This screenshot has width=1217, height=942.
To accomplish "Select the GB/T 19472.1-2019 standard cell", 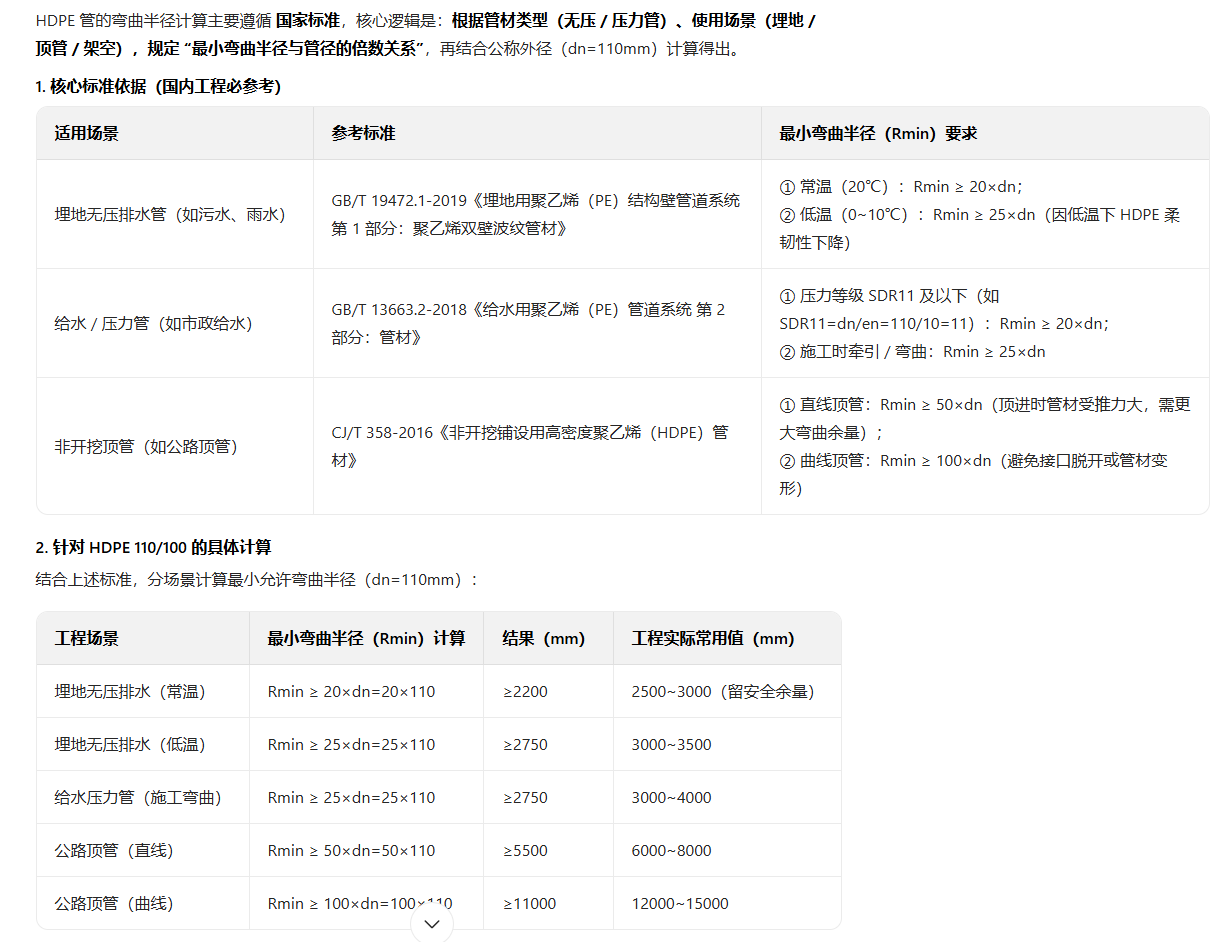I will pos(535,214).
